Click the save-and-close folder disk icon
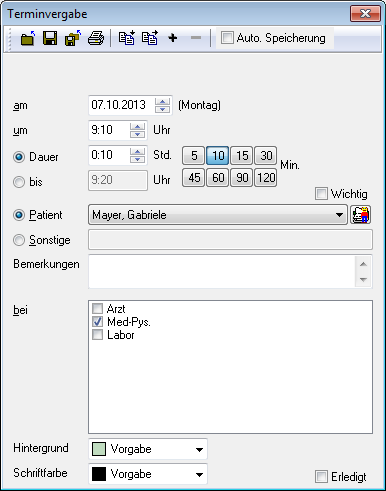This screenshot has width=386, height=491. pyautogui.click(x=73, y=38)
